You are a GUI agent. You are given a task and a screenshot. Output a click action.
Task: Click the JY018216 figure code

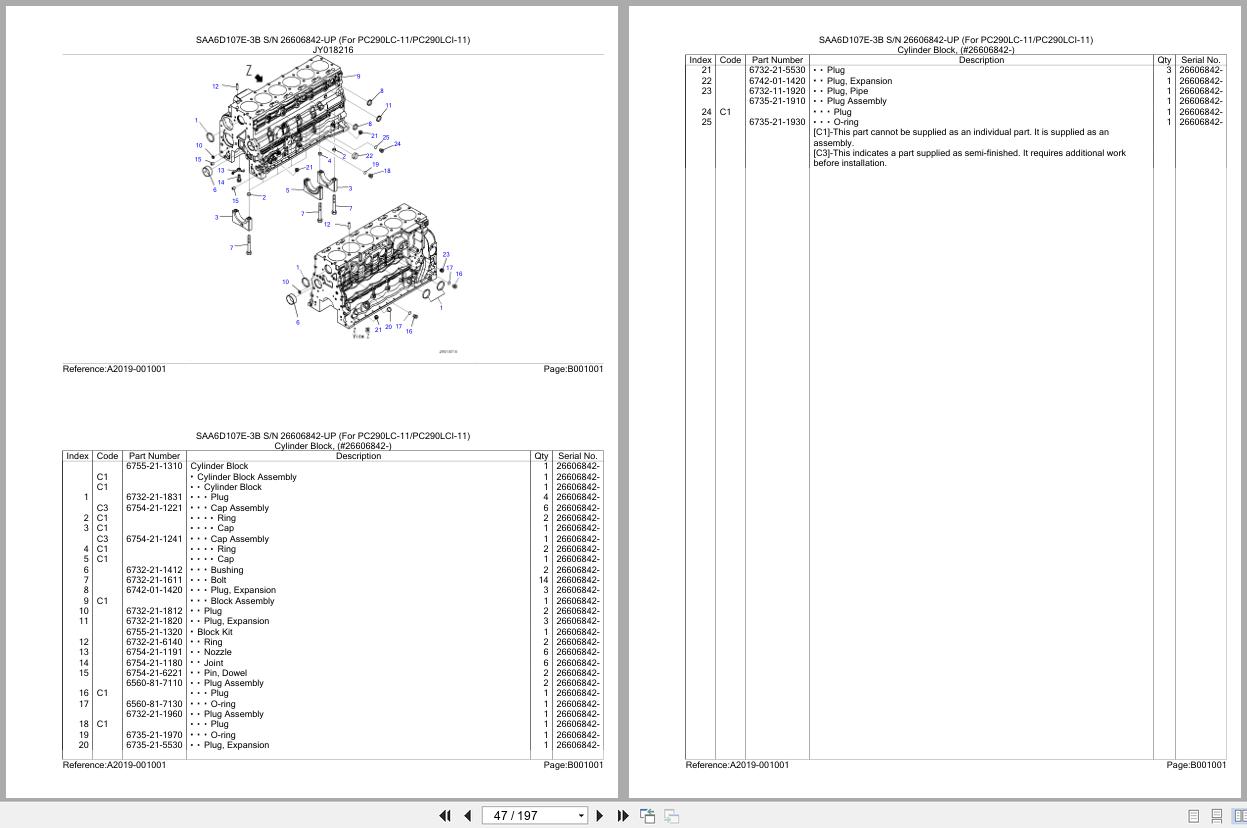tap(333, 50)
